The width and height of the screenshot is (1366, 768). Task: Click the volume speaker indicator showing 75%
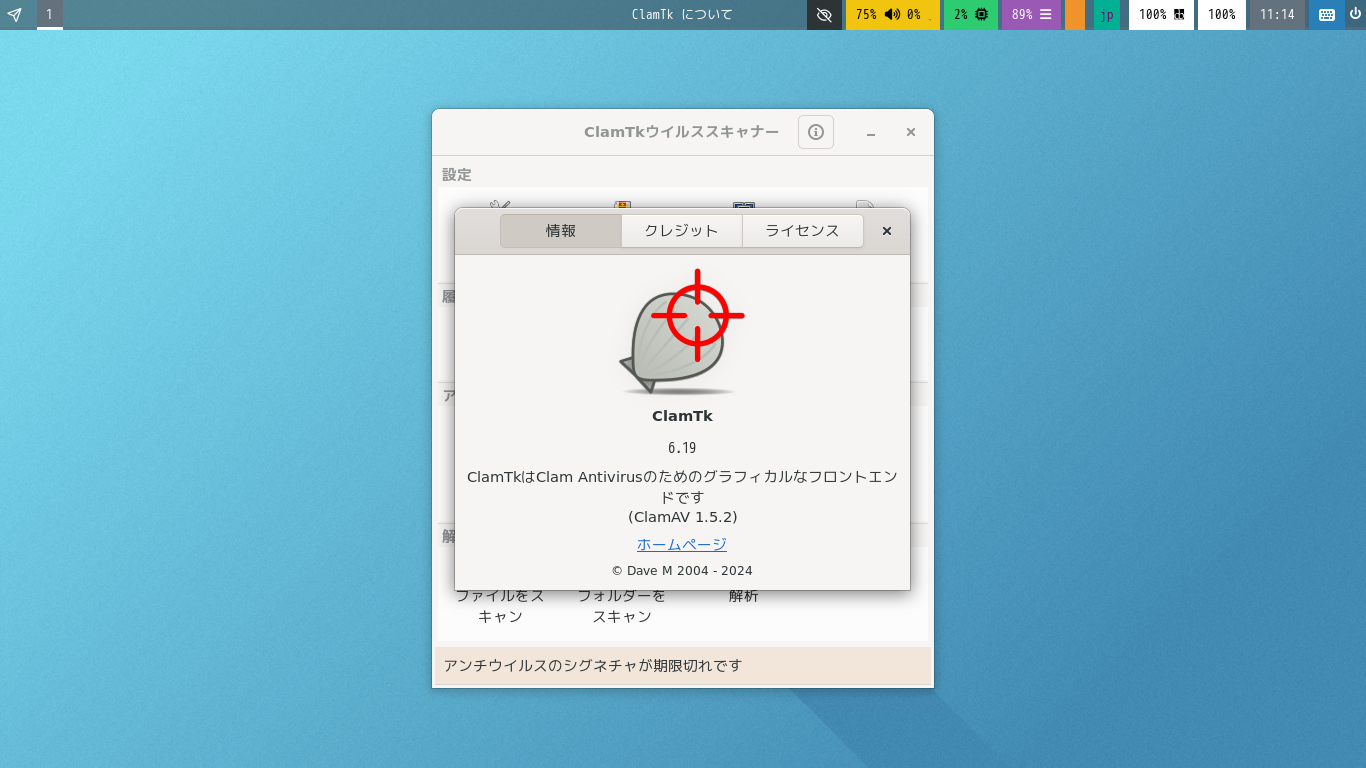pos(892,15)
